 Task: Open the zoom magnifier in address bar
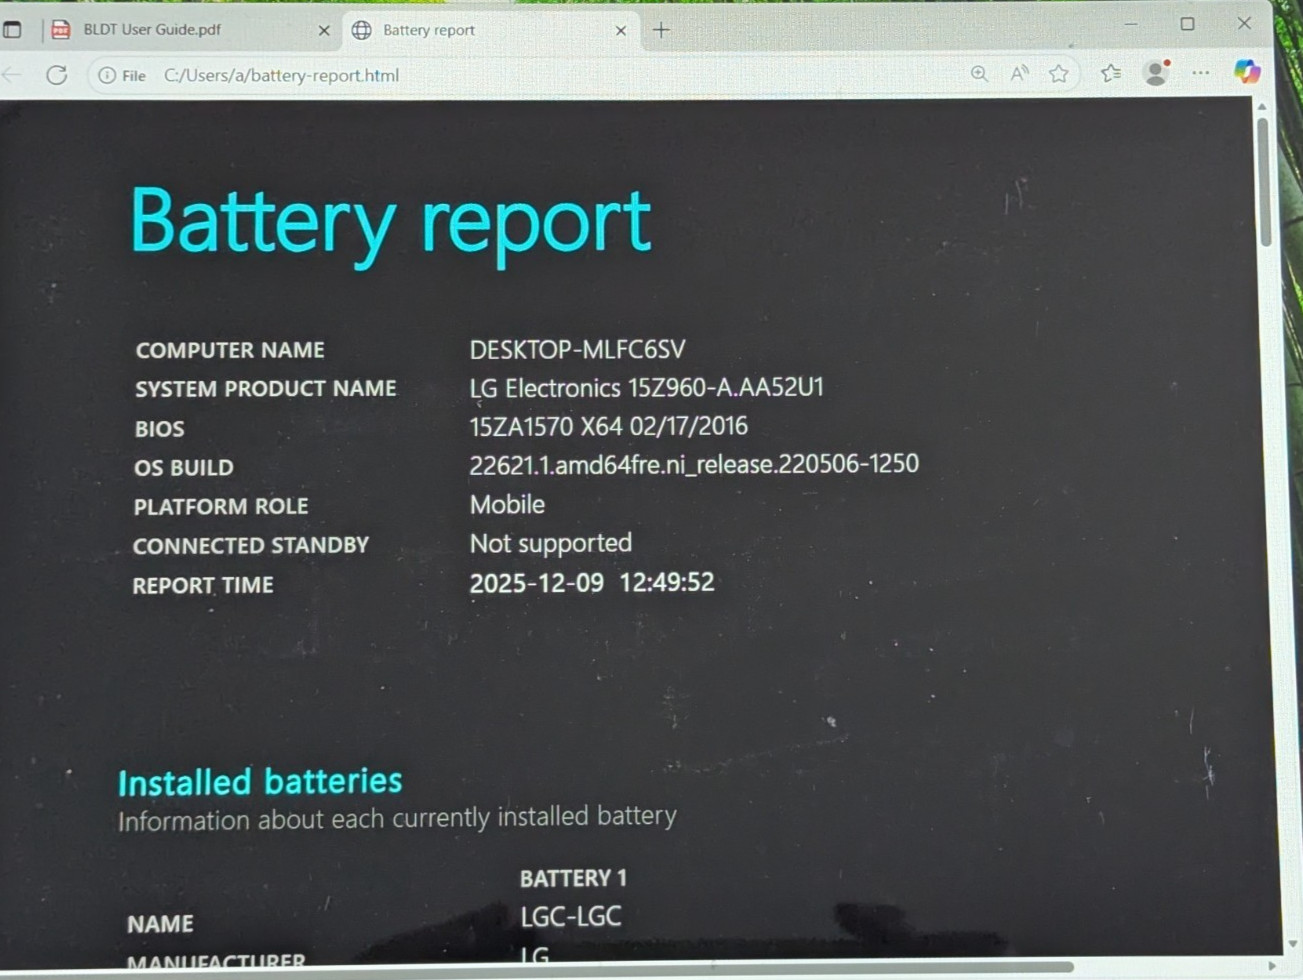click(x=979, y=74)
